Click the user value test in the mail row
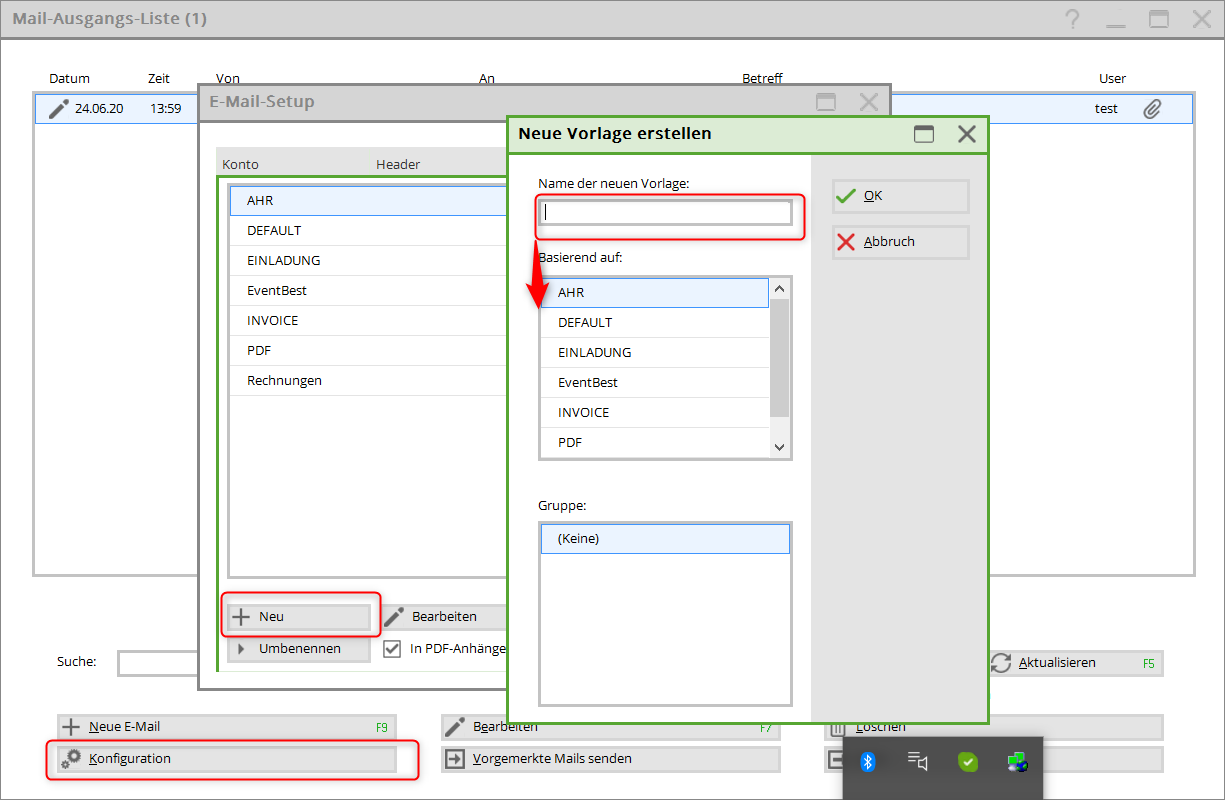This screenshot has height=800, width=1225. (1106, 109)
